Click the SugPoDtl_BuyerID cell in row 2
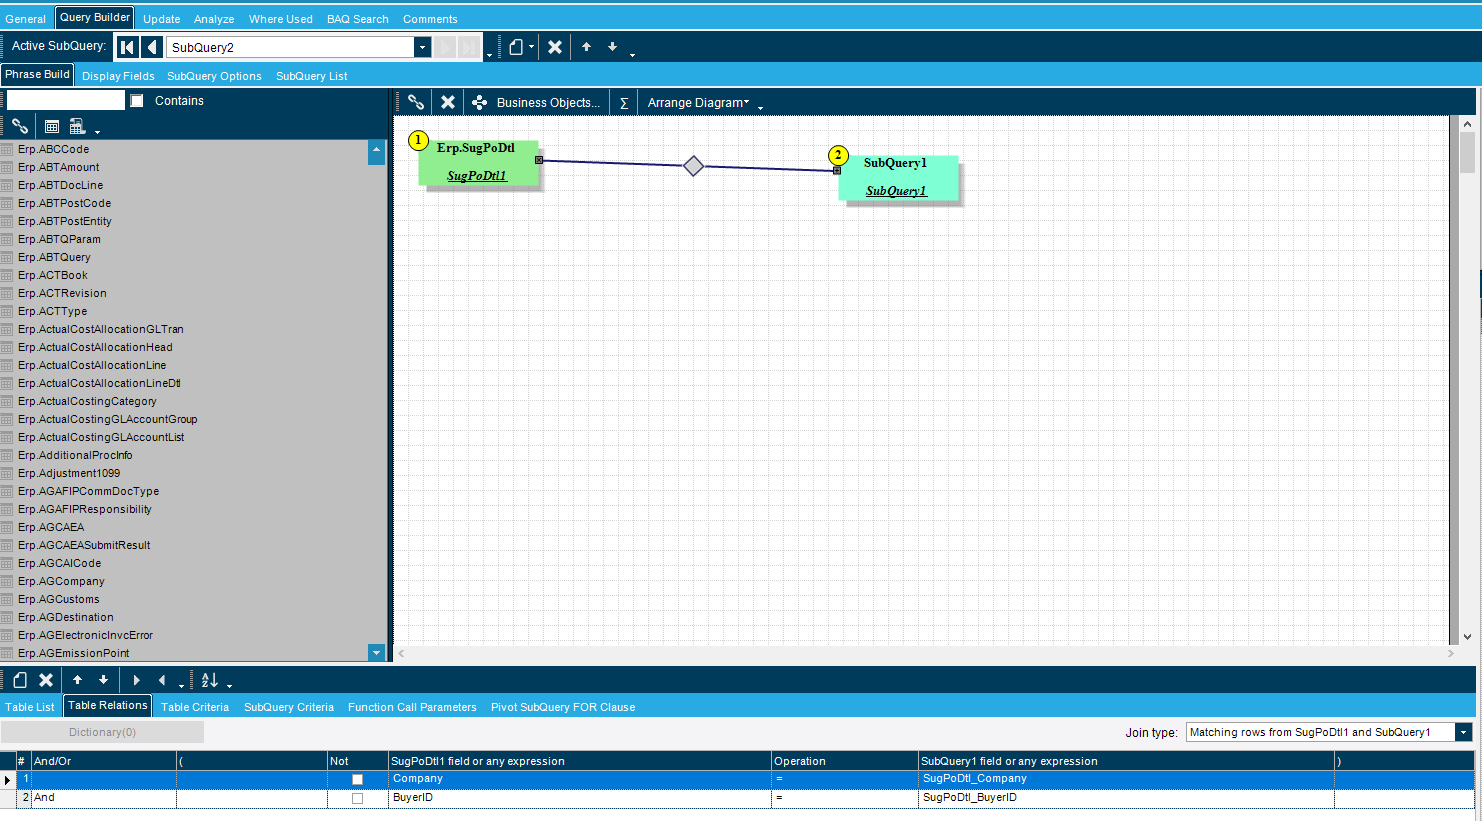 1126,798
